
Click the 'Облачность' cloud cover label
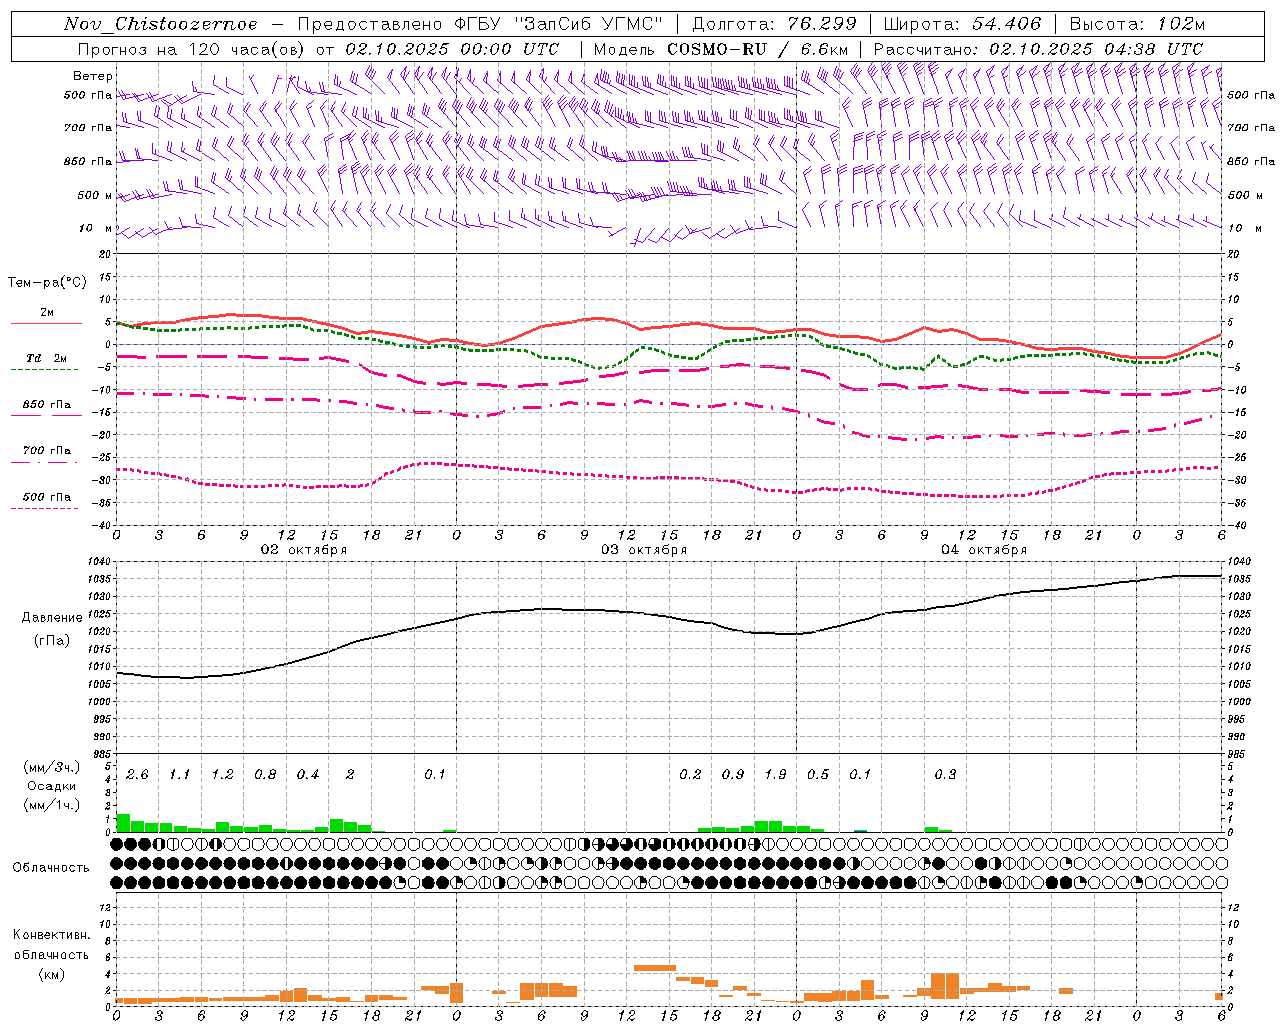coord(51,868)
